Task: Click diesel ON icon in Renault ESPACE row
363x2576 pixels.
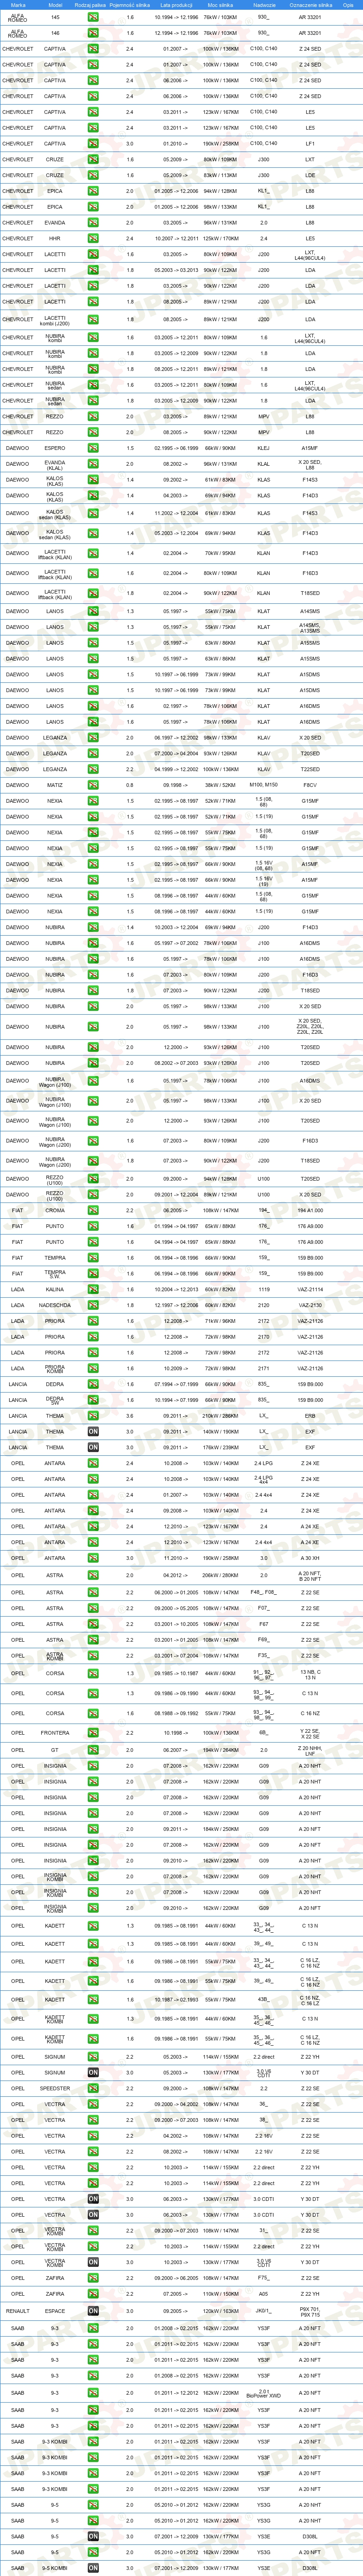Action: 93,2310
